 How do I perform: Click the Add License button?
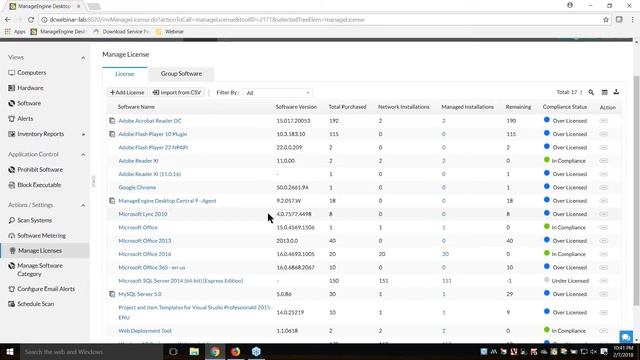(127, 93)
